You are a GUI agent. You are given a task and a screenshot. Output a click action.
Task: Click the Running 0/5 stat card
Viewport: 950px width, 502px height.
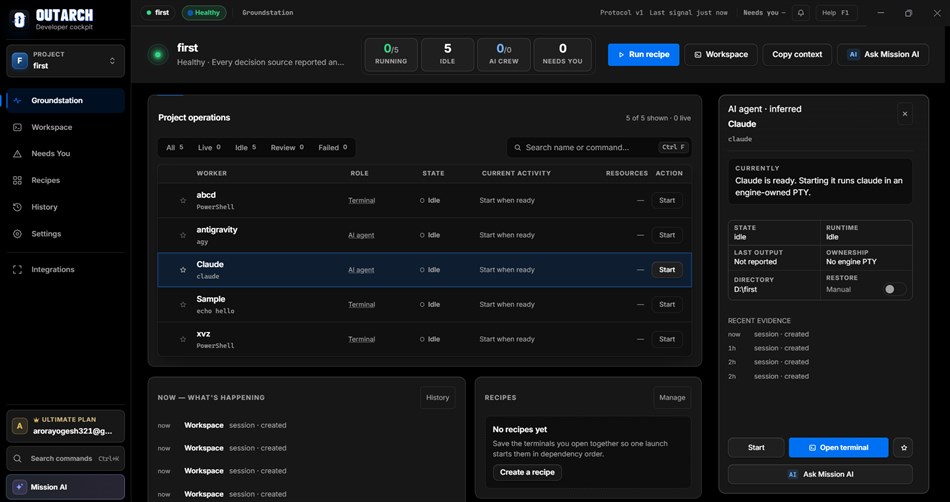[x=391, y=54]
